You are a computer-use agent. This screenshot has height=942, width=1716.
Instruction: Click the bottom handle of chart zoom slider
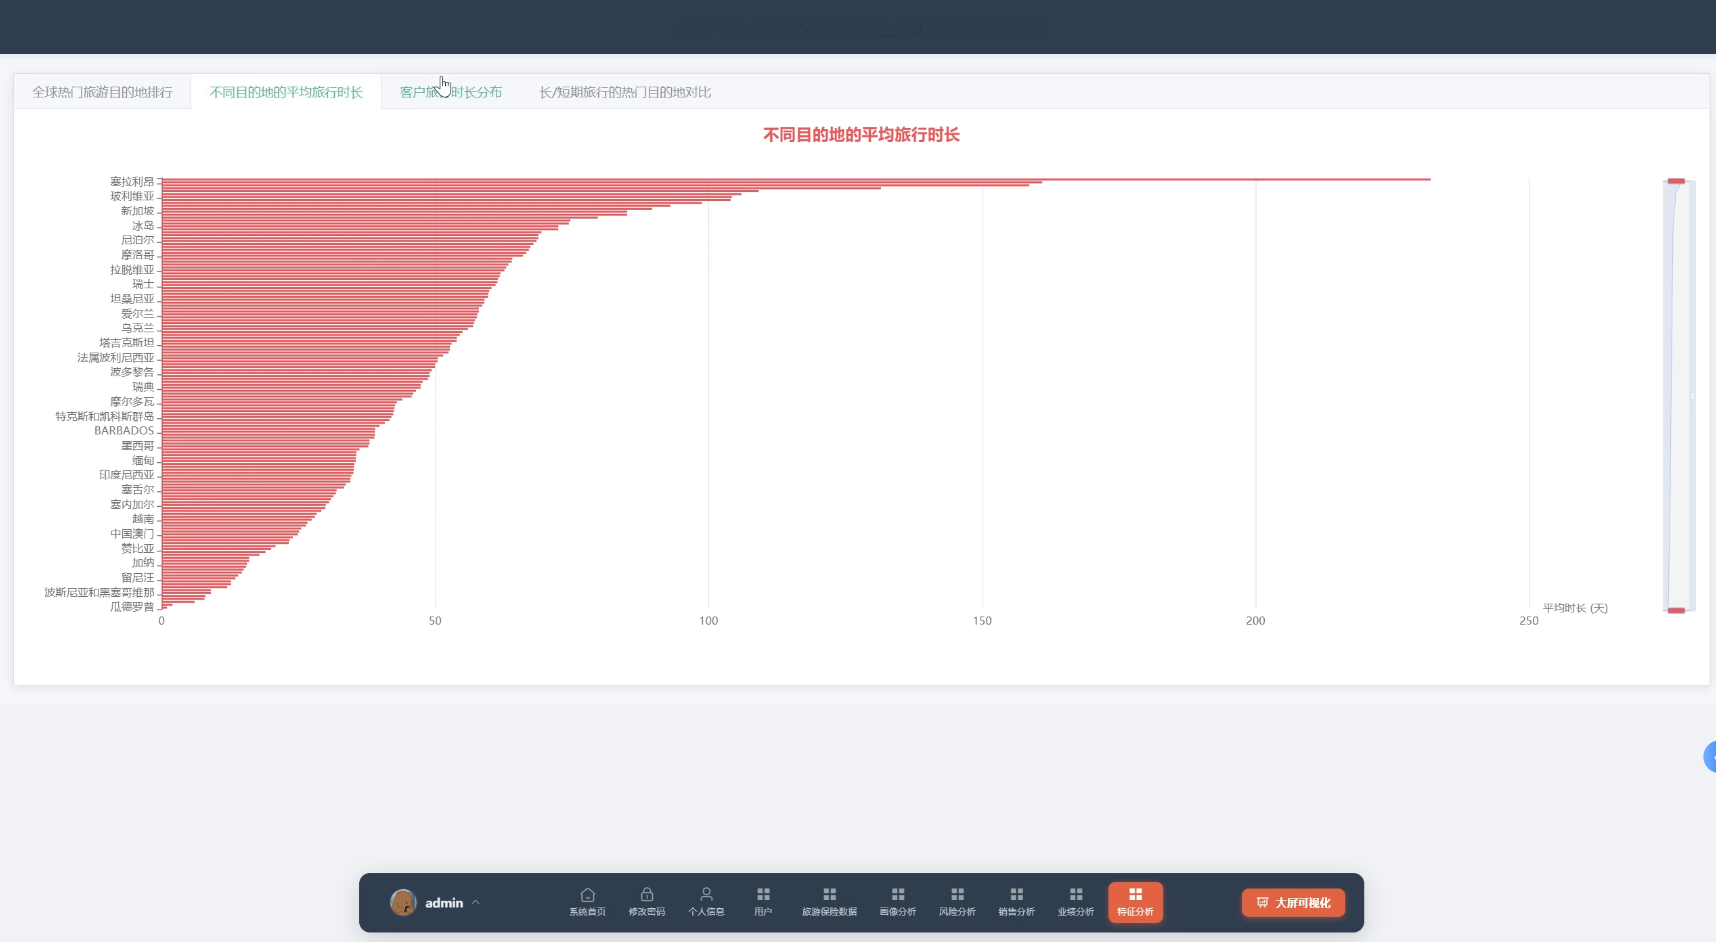point(1676,610)
